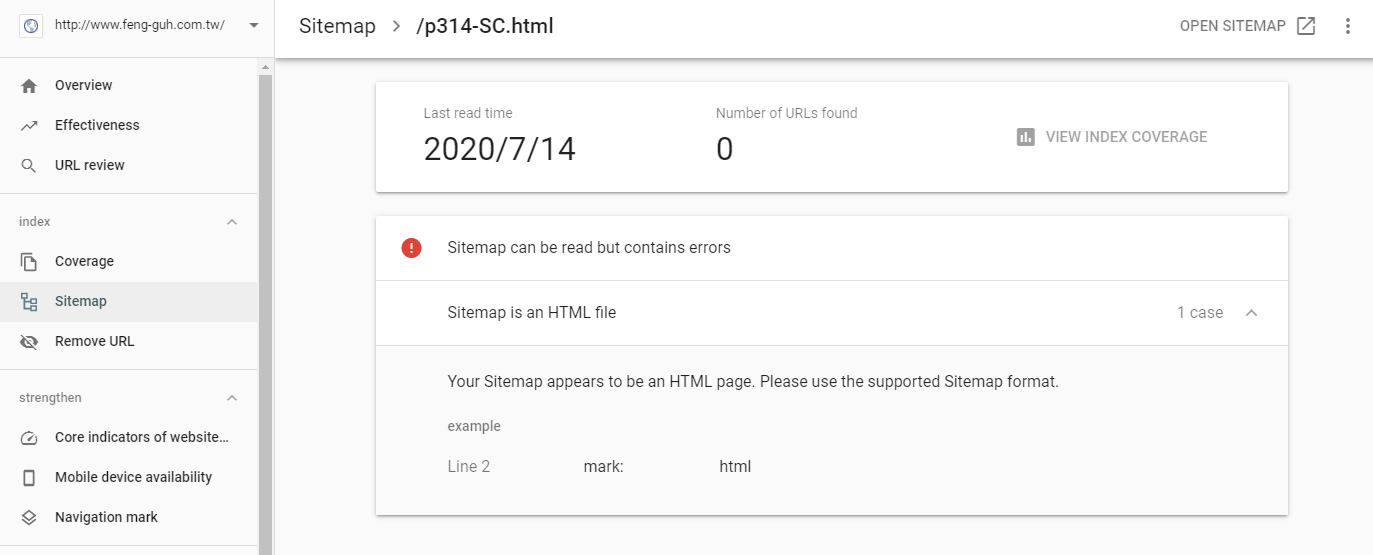Image resolution: width=1373 pixels, height=555 pixels.
Task: Click OPEN SITEMAP button
Action: [x=1248, y=26]
